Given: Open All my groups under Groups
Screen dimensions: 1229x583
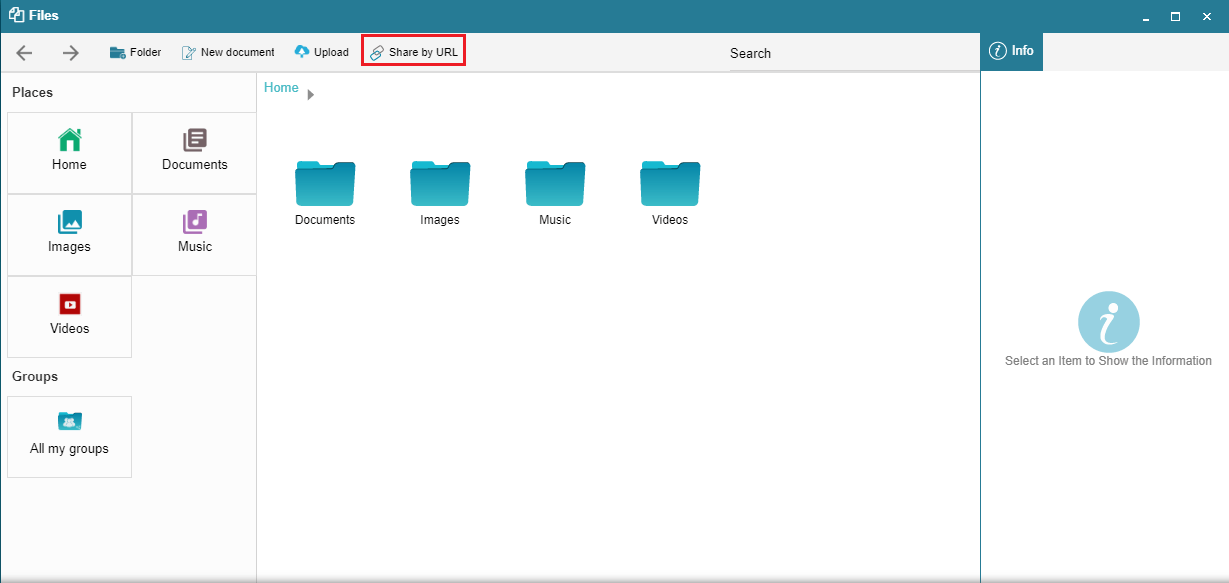Looking at the screenshot, I should click(x=68, y=436).
